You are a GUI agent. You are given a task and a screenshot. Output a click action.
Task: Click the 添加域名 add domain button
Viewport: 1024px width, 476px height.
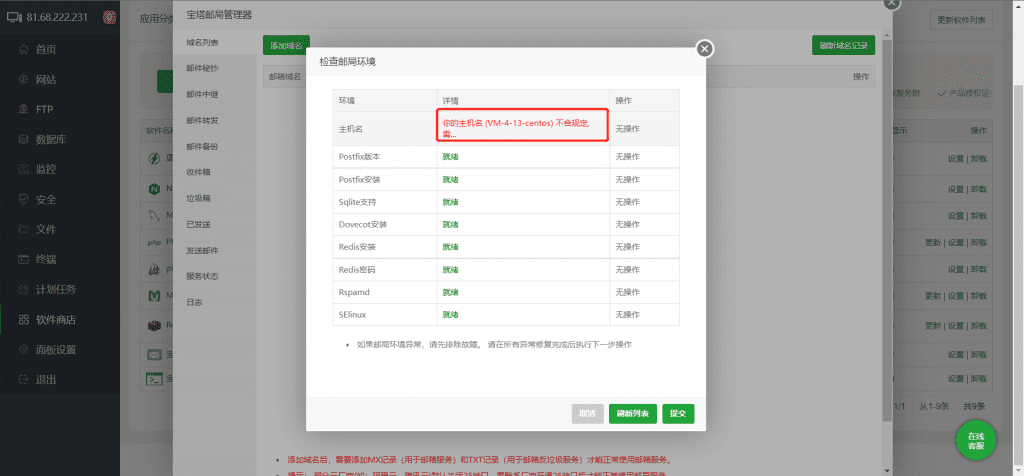coord(286,45)
